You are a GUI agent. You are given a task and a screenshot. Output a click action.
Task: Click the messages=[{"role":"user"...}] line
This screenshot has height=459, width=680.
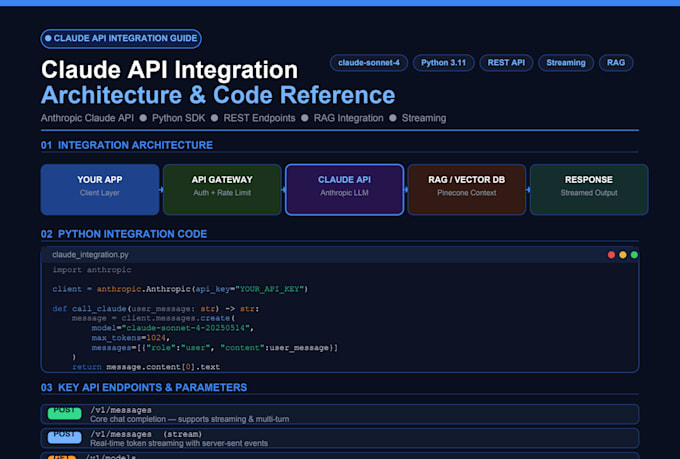click(x=214, y=348)
